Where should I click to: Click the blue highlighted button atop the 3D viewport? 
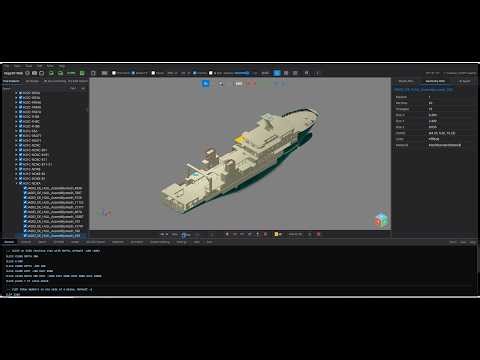coord(206,83)
